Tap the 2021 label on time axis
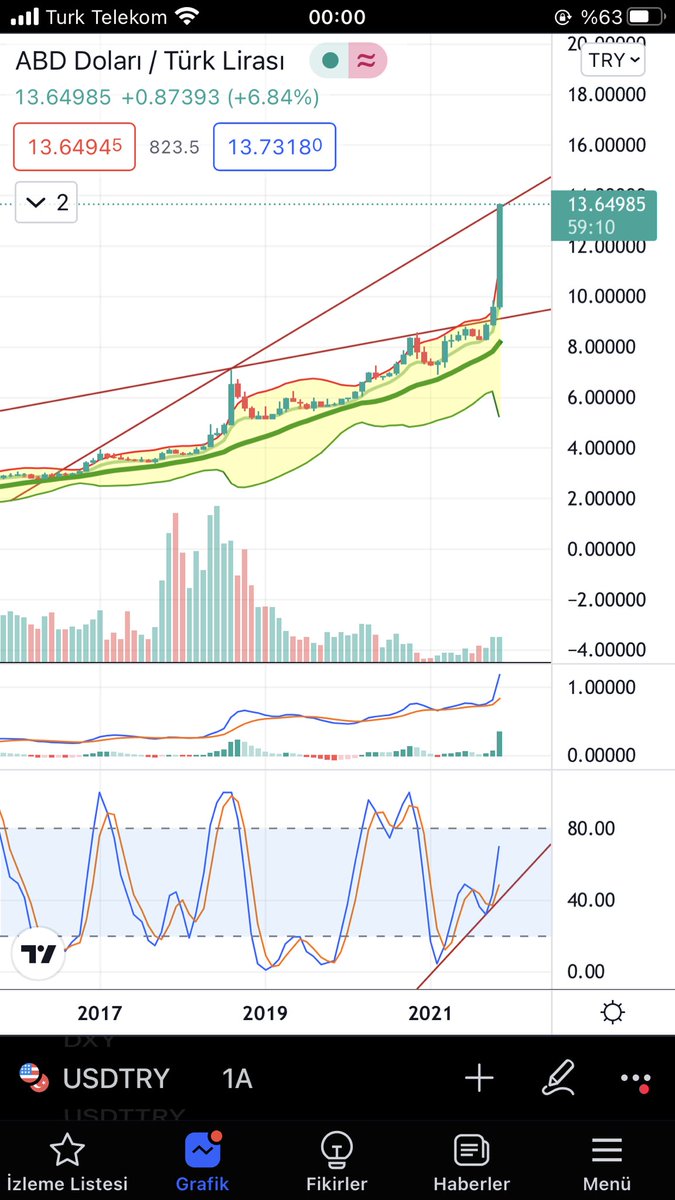 tap(431, 1013)
